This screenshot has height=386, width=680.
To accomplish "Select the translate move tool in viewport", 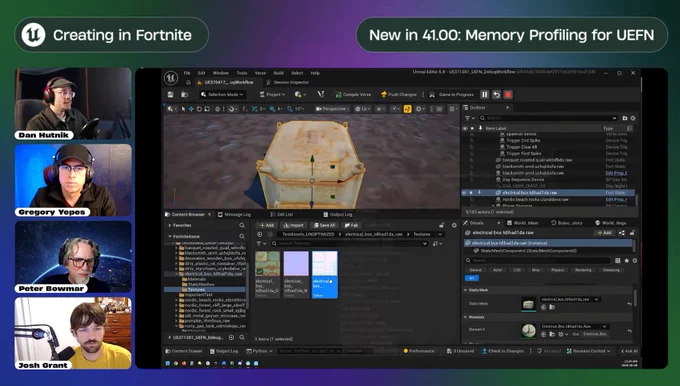I will 191,109.
